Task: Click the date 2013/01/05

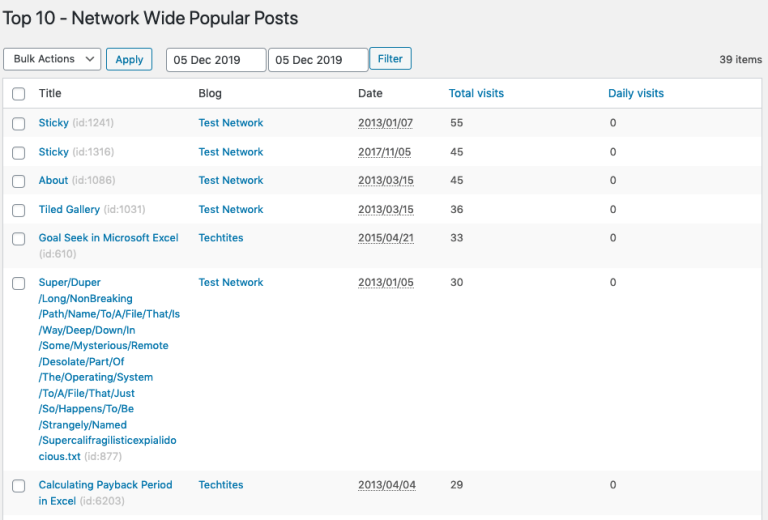Action: point(386,283)
